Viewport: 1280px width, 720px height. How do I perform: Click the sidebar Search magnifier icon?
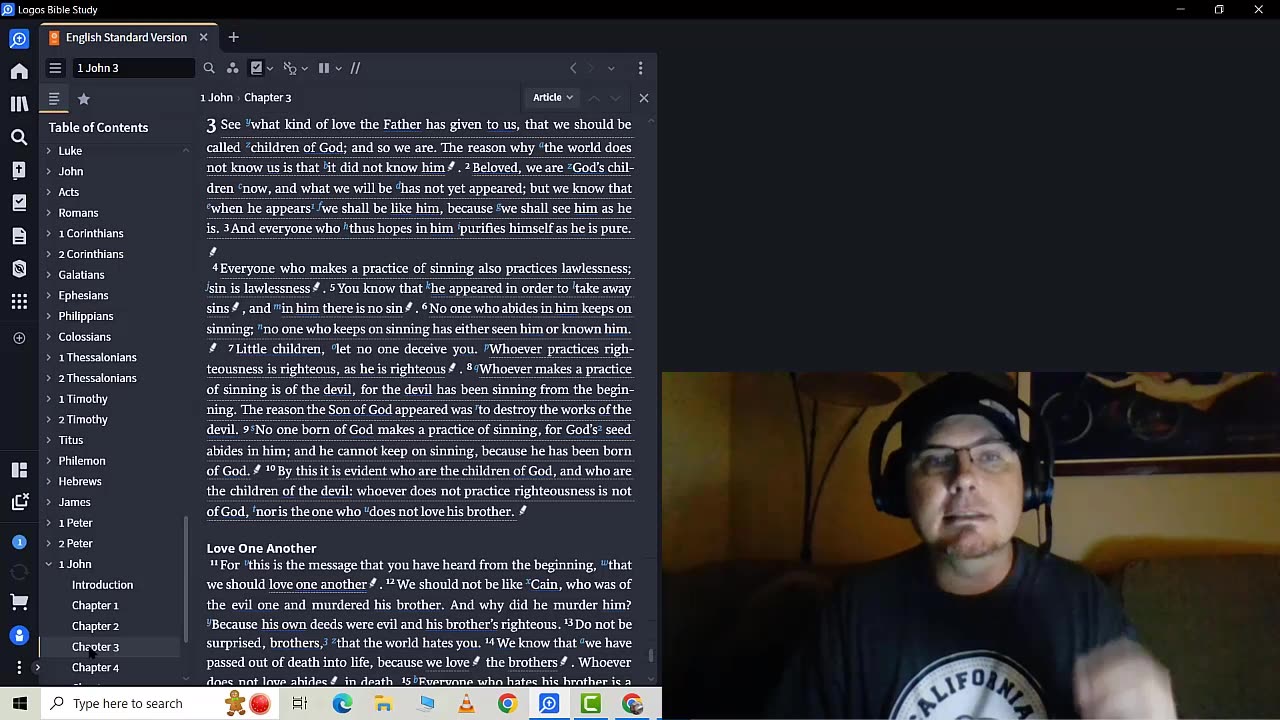click(19, 137)
